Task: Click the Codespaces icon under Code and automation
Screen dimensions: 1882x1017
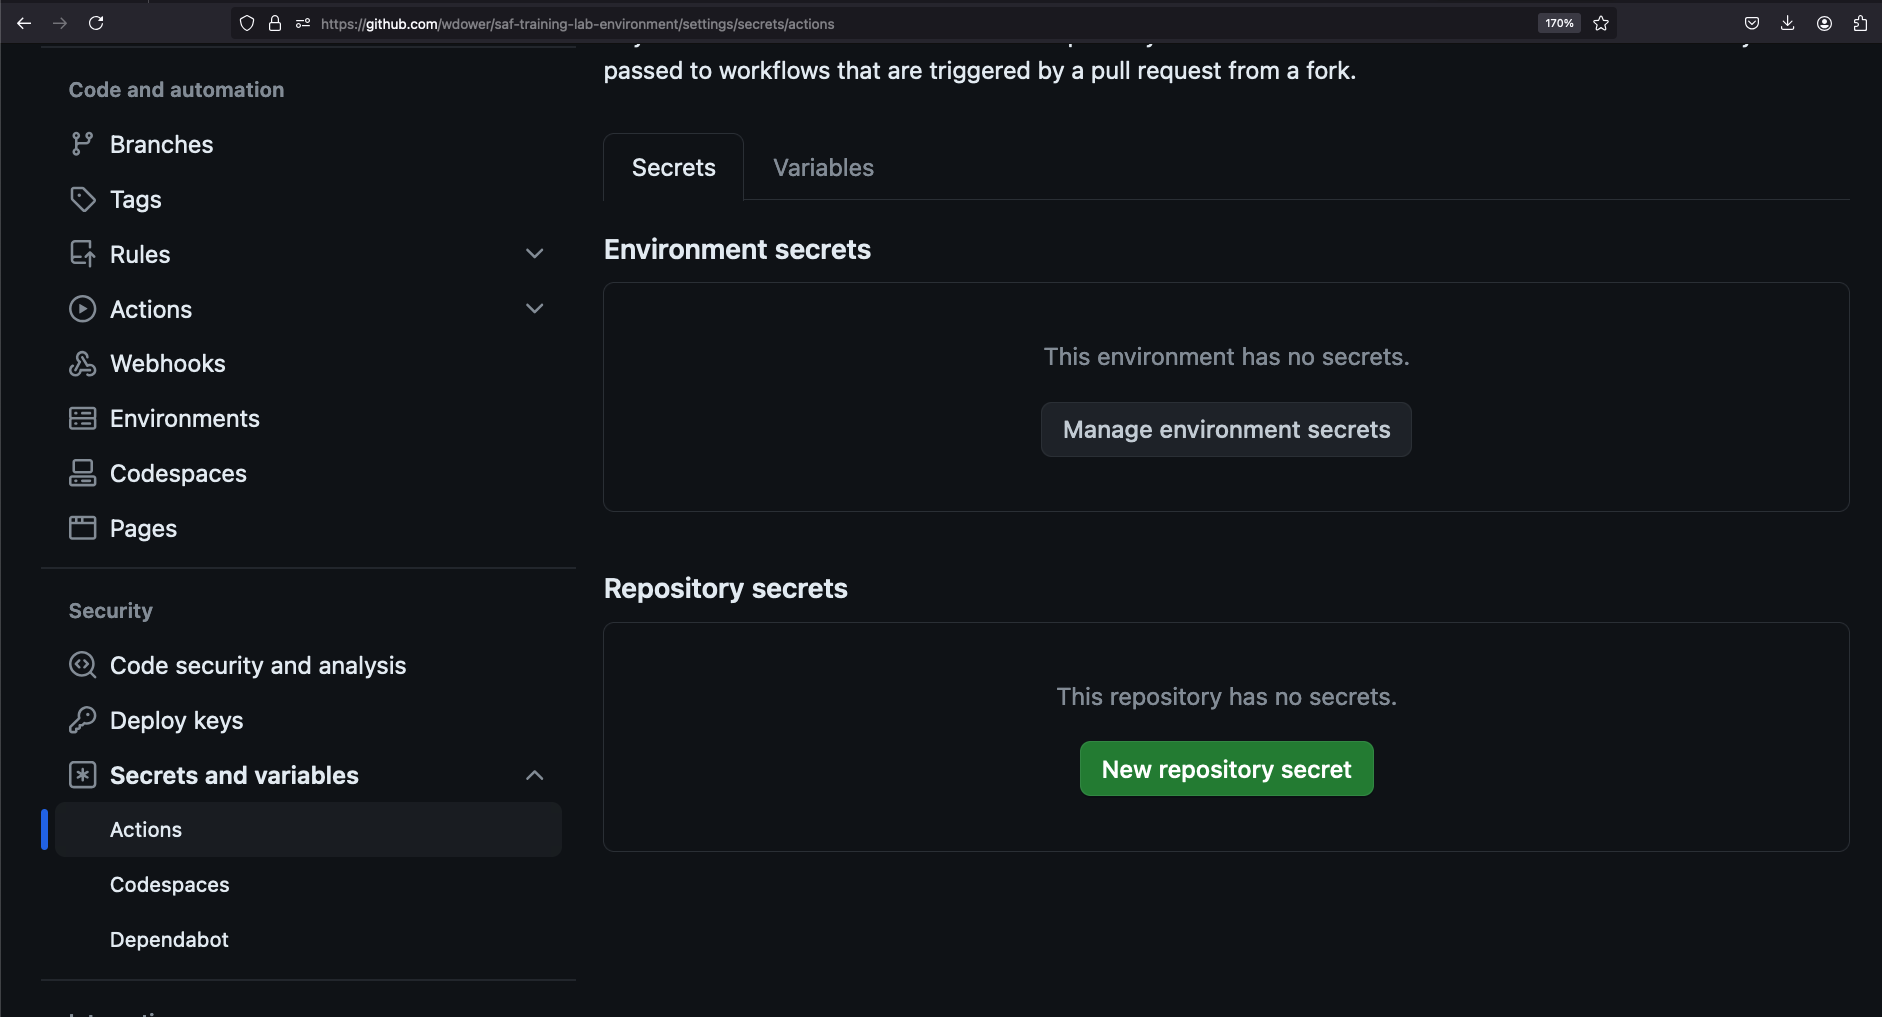Action: click(82, 474)
